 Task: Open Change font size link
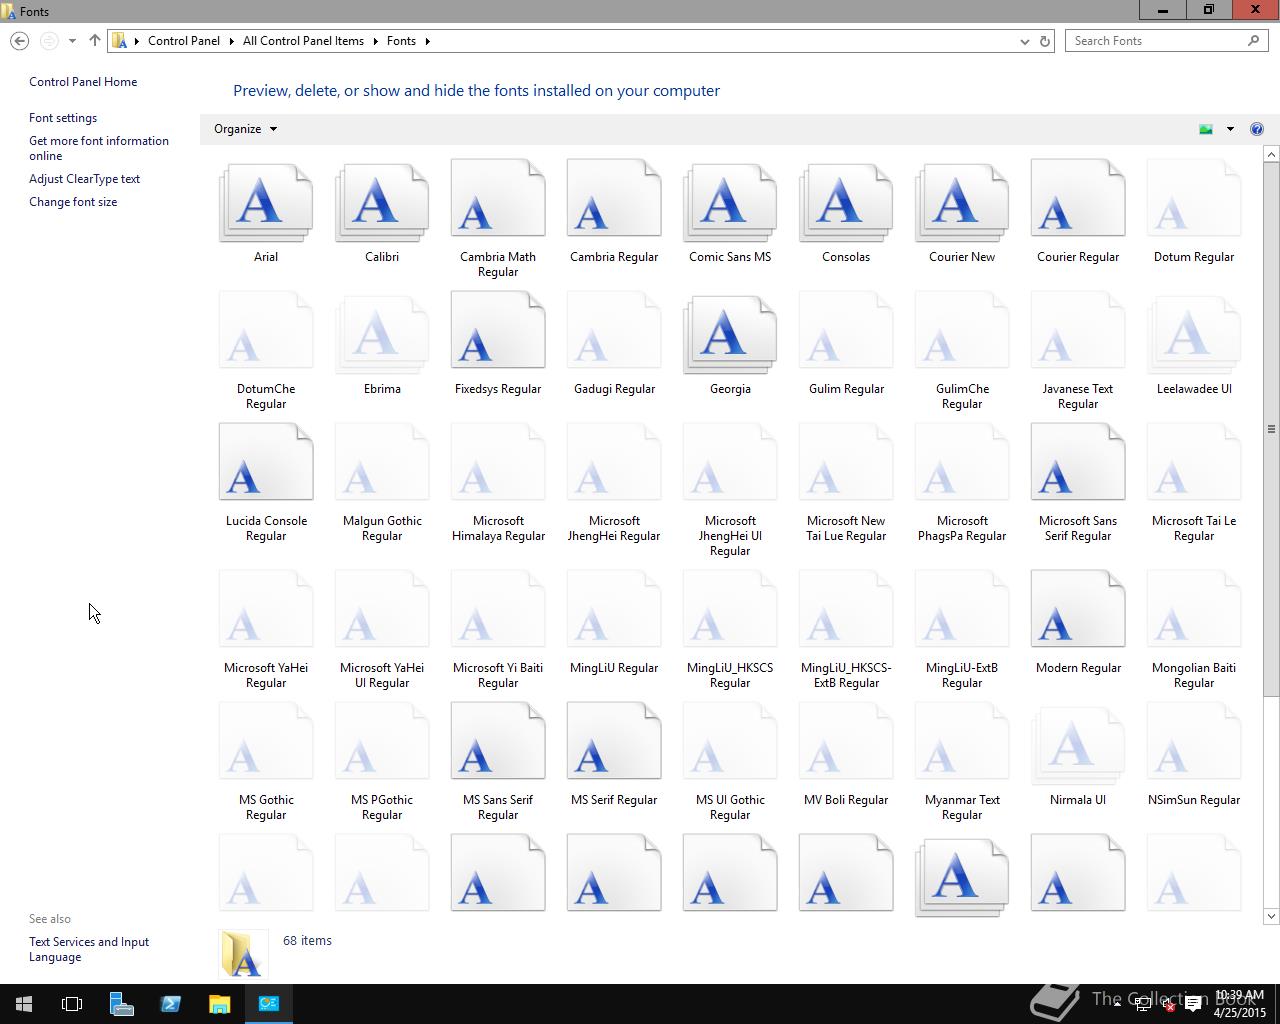coord(73,202)
